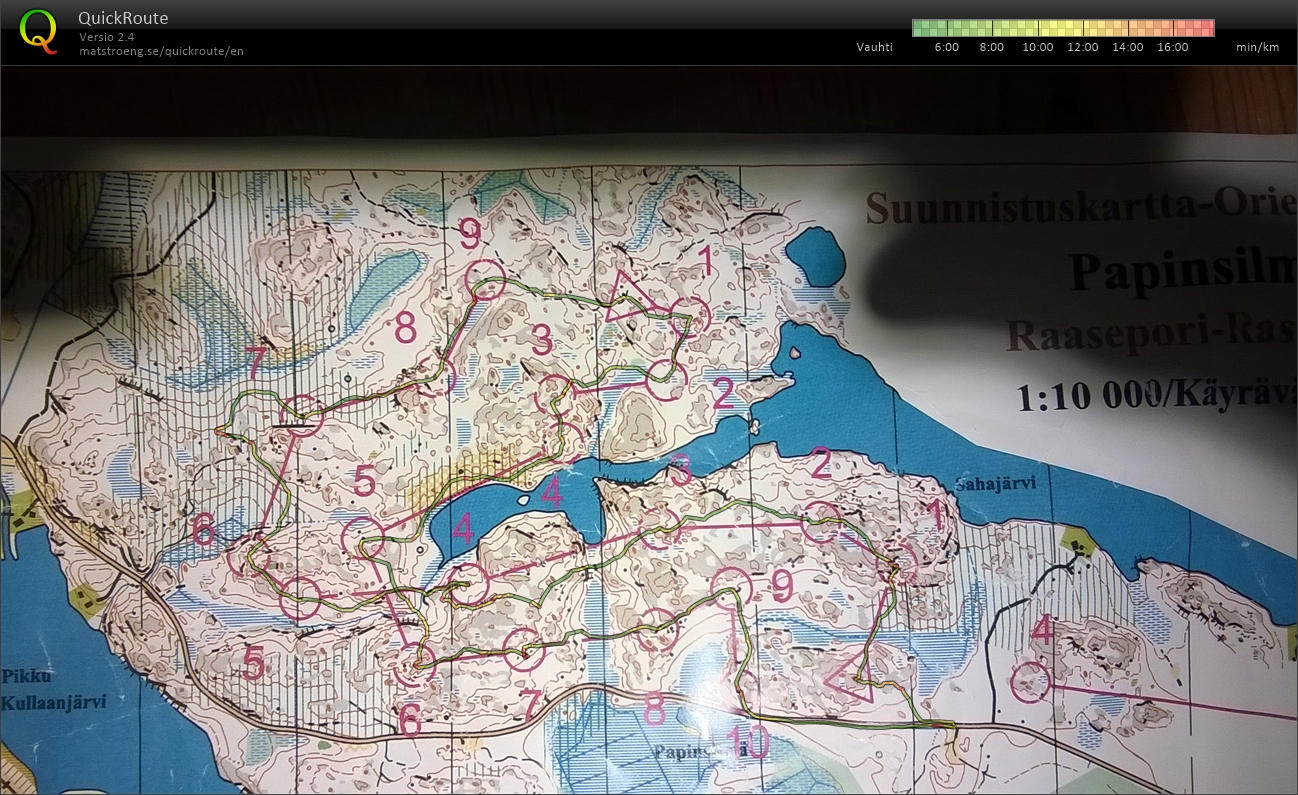
Task: Click control number 10 on the map
Action: point(748,742)
